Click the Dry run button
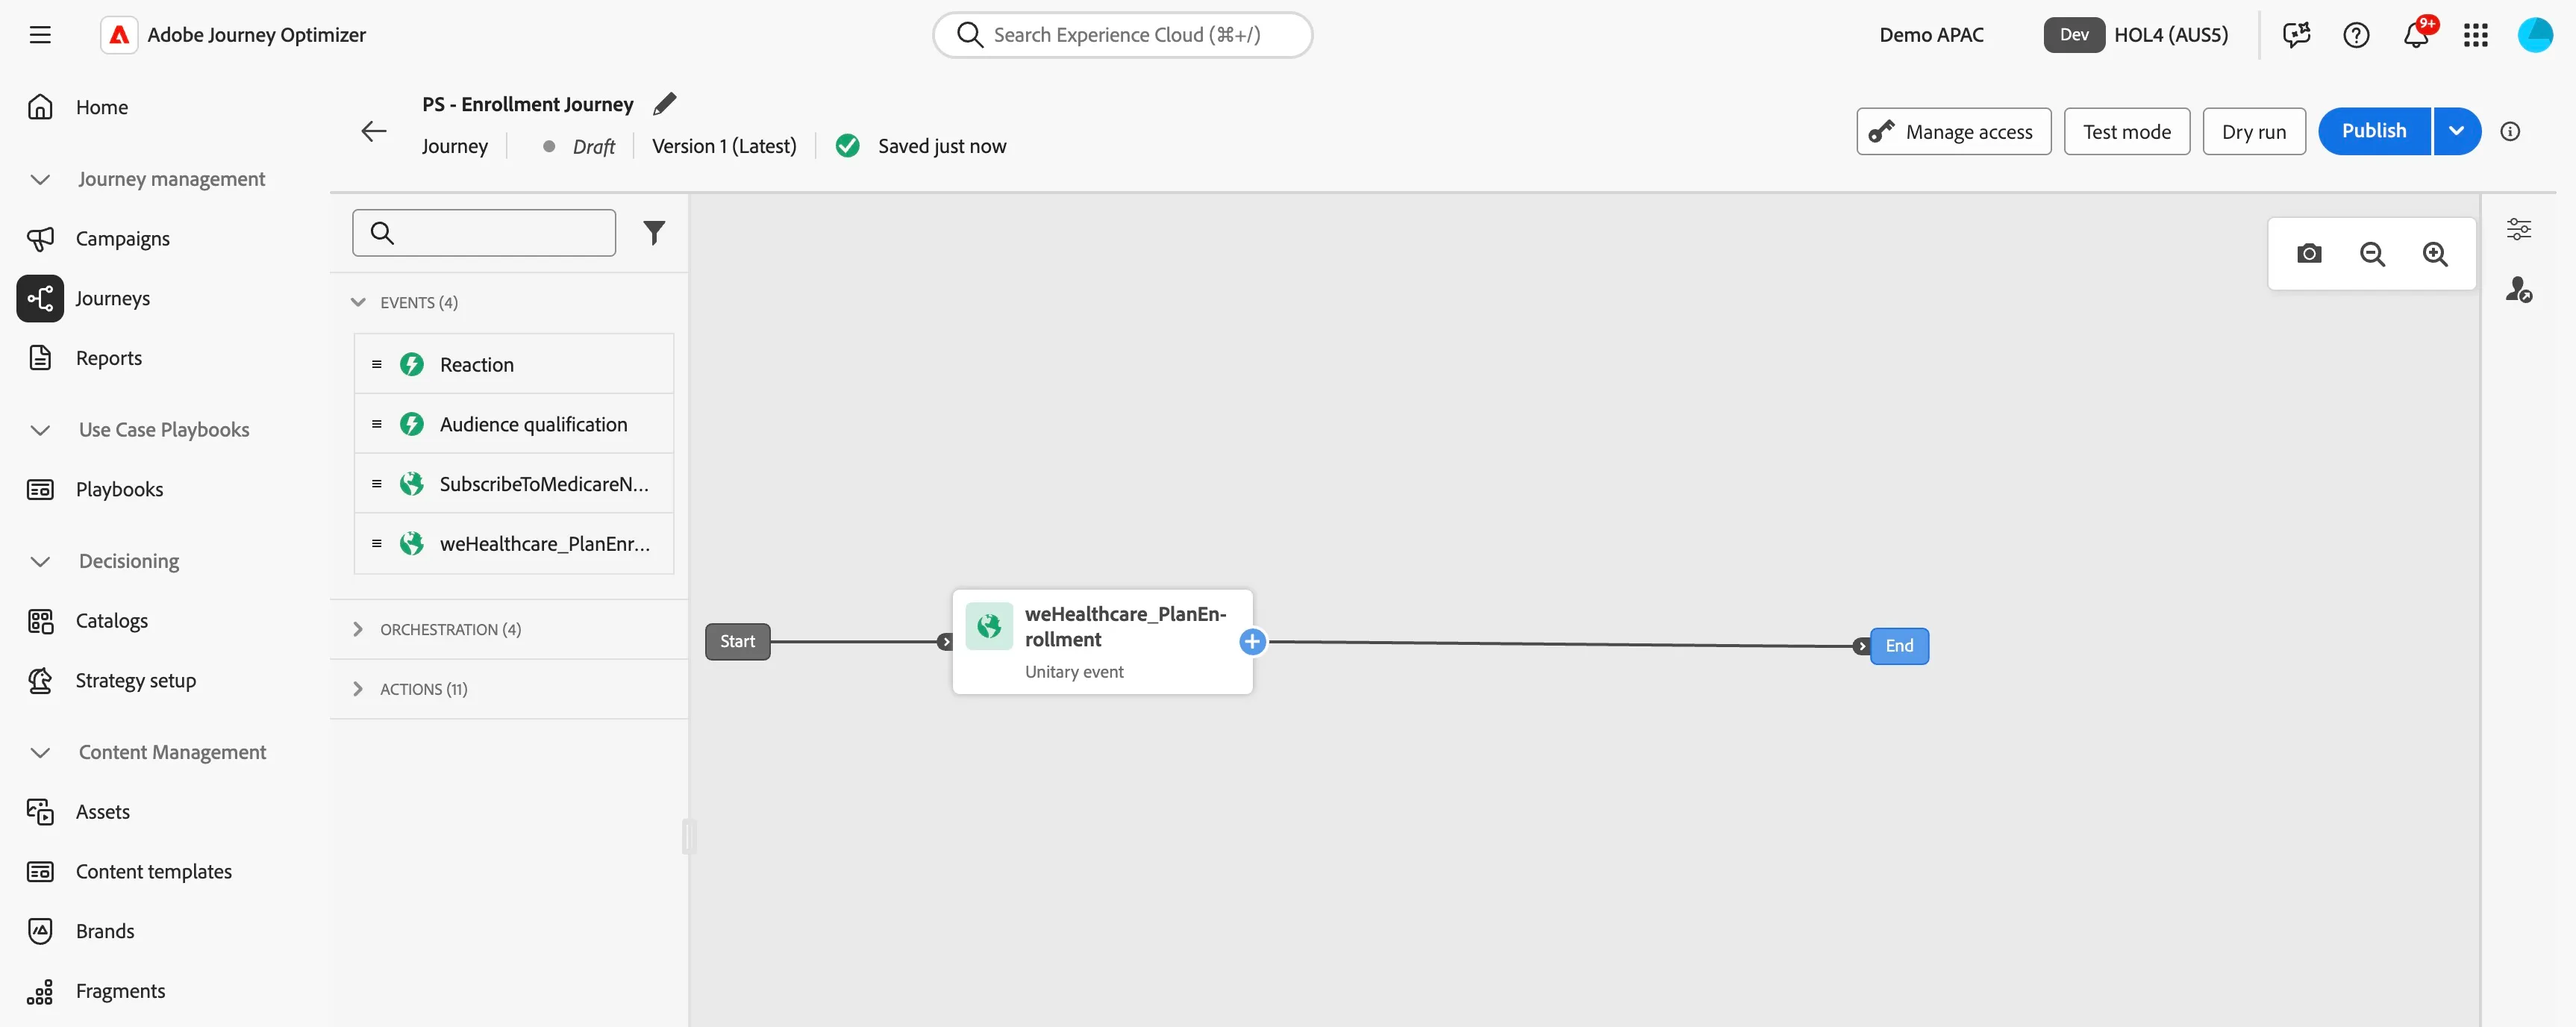The image size is (2576, 1027). [2253, 132]
